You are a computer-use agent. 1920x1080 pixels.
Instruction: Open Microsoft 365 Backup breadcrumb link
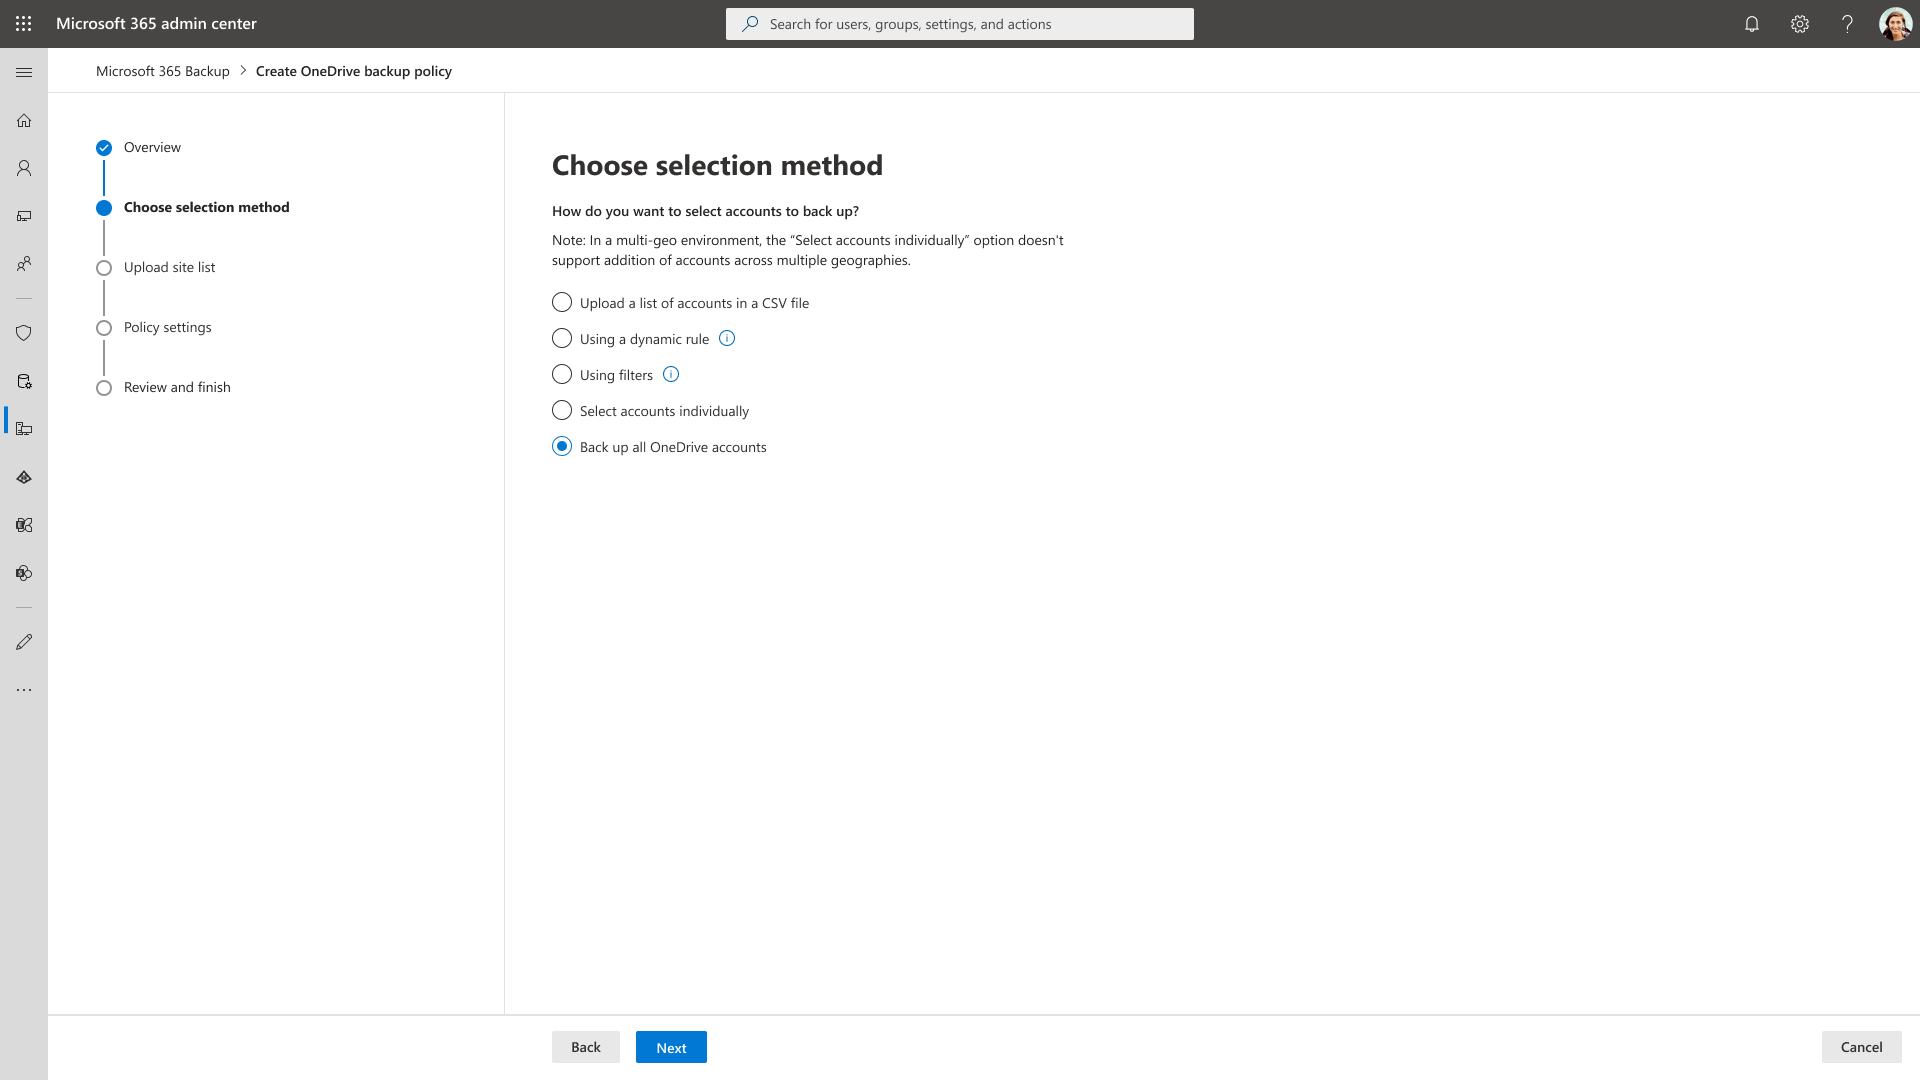coord(163,71)
